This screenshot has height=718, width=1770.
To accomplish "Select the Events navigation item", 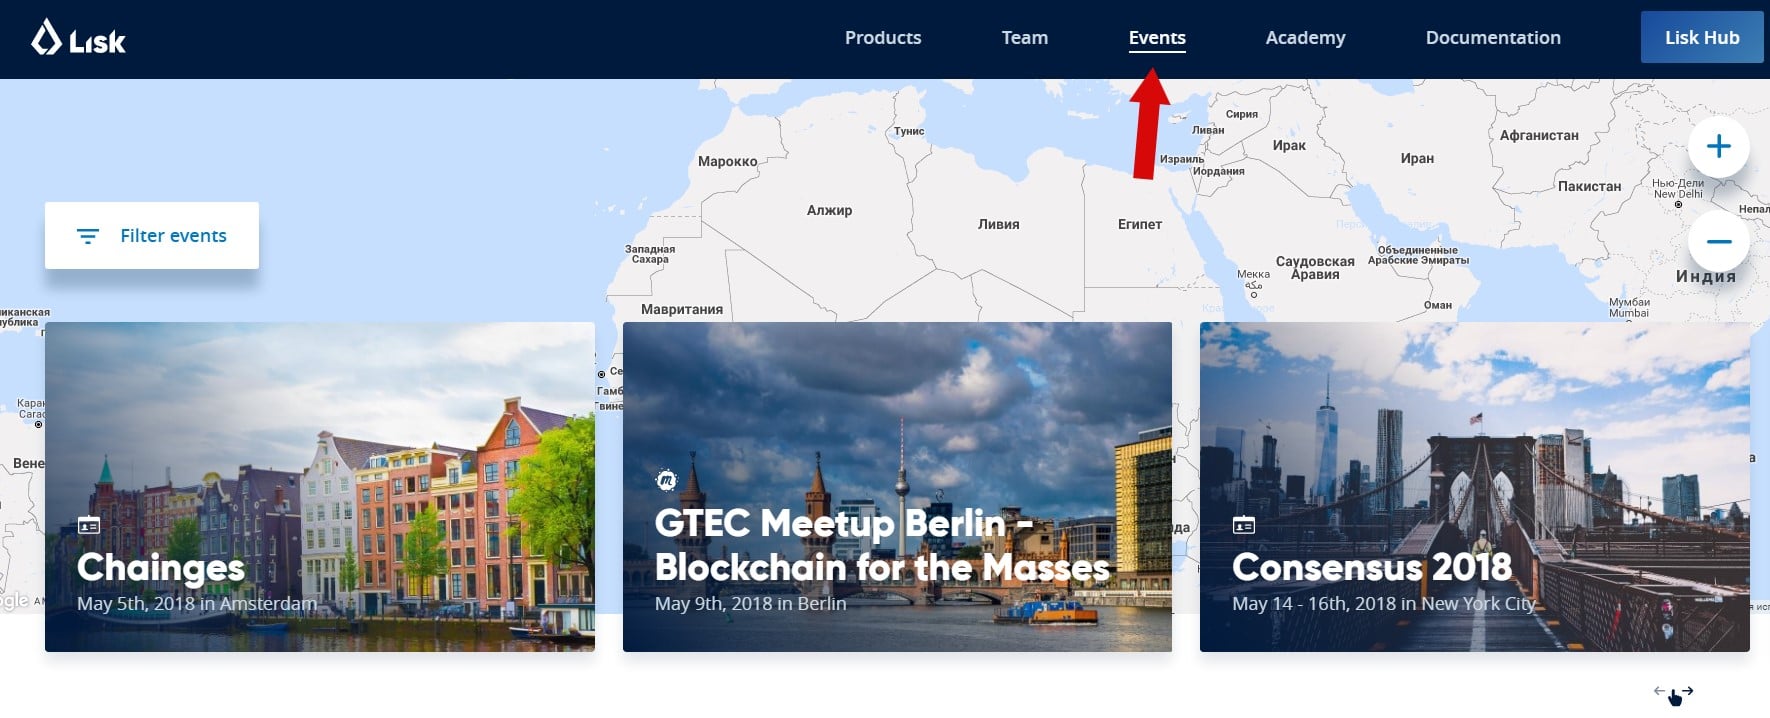I will [1157, 38].
